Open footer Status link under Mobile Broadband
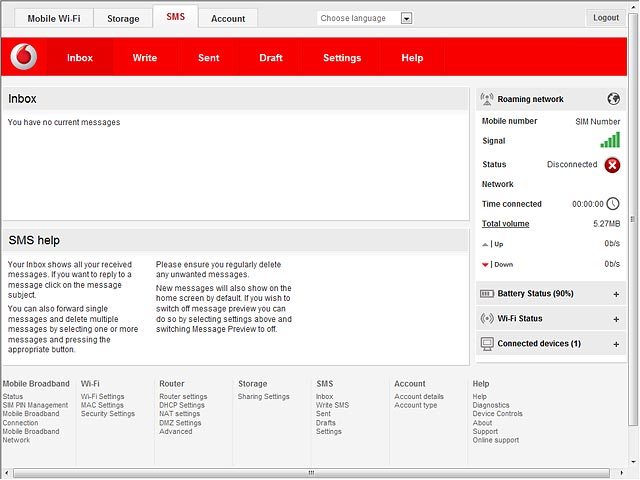 click(x=13, y=396)
